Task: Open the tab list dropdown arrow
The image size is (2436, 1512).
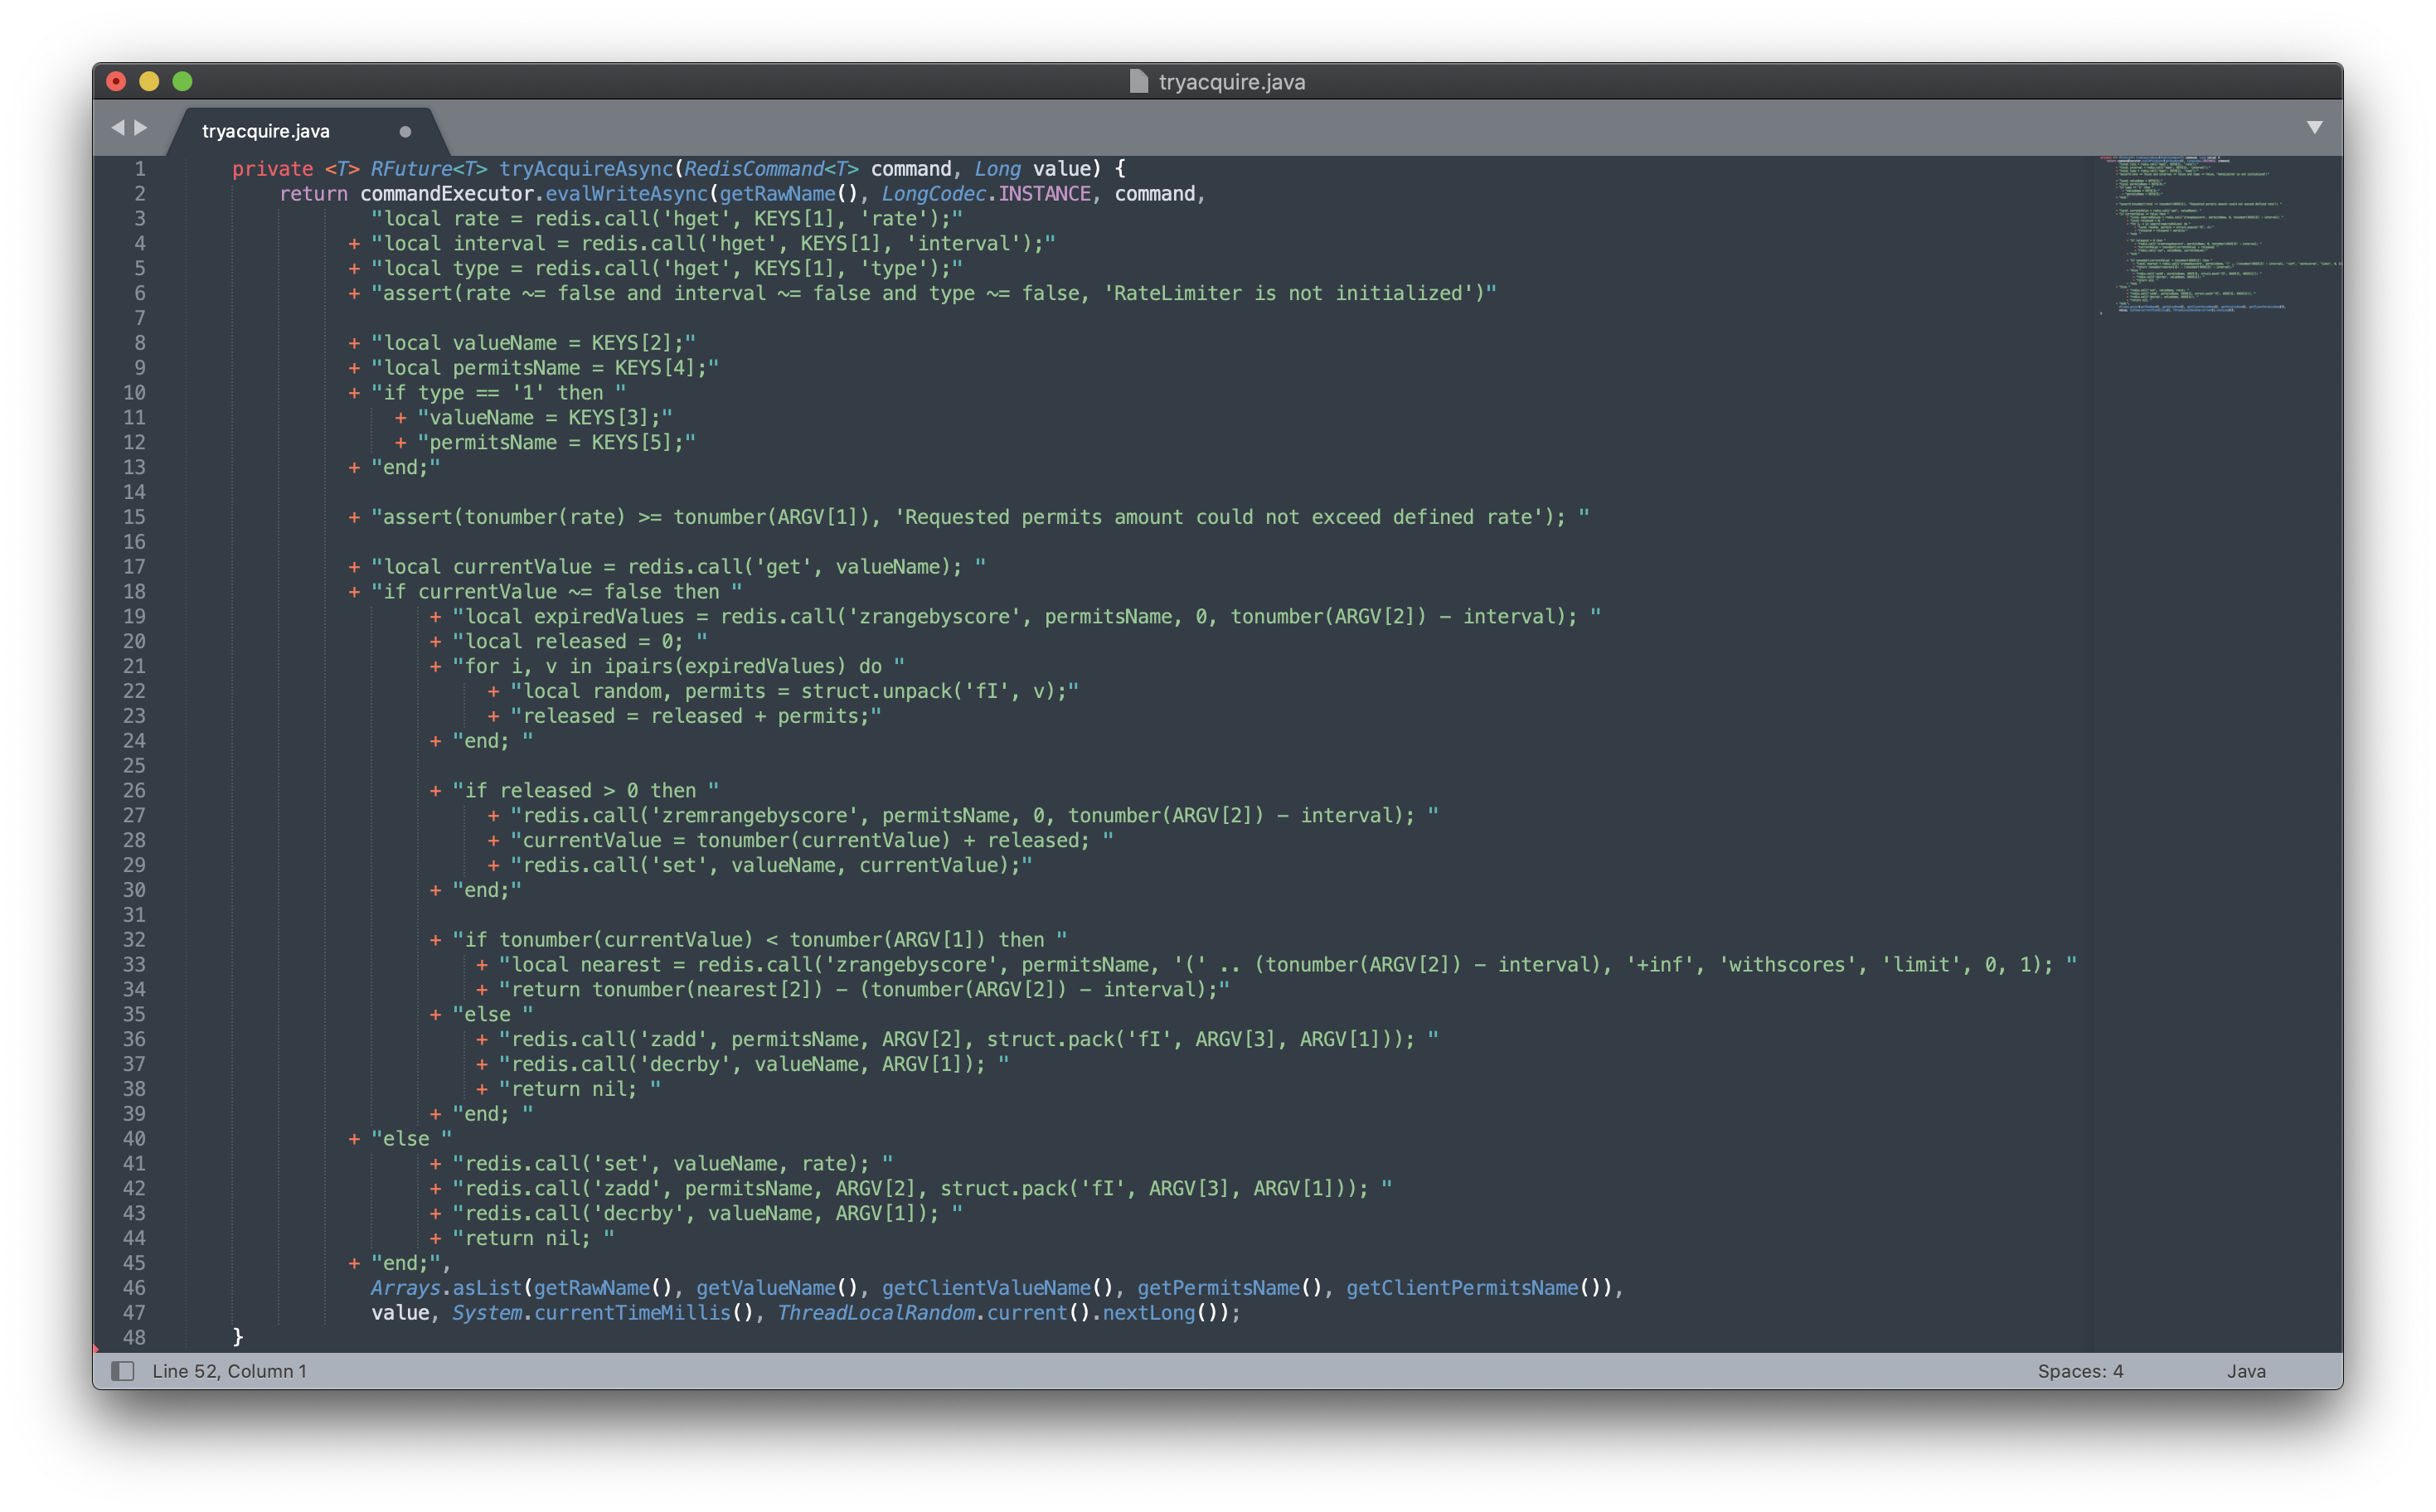Action: tap(2314, 128)
